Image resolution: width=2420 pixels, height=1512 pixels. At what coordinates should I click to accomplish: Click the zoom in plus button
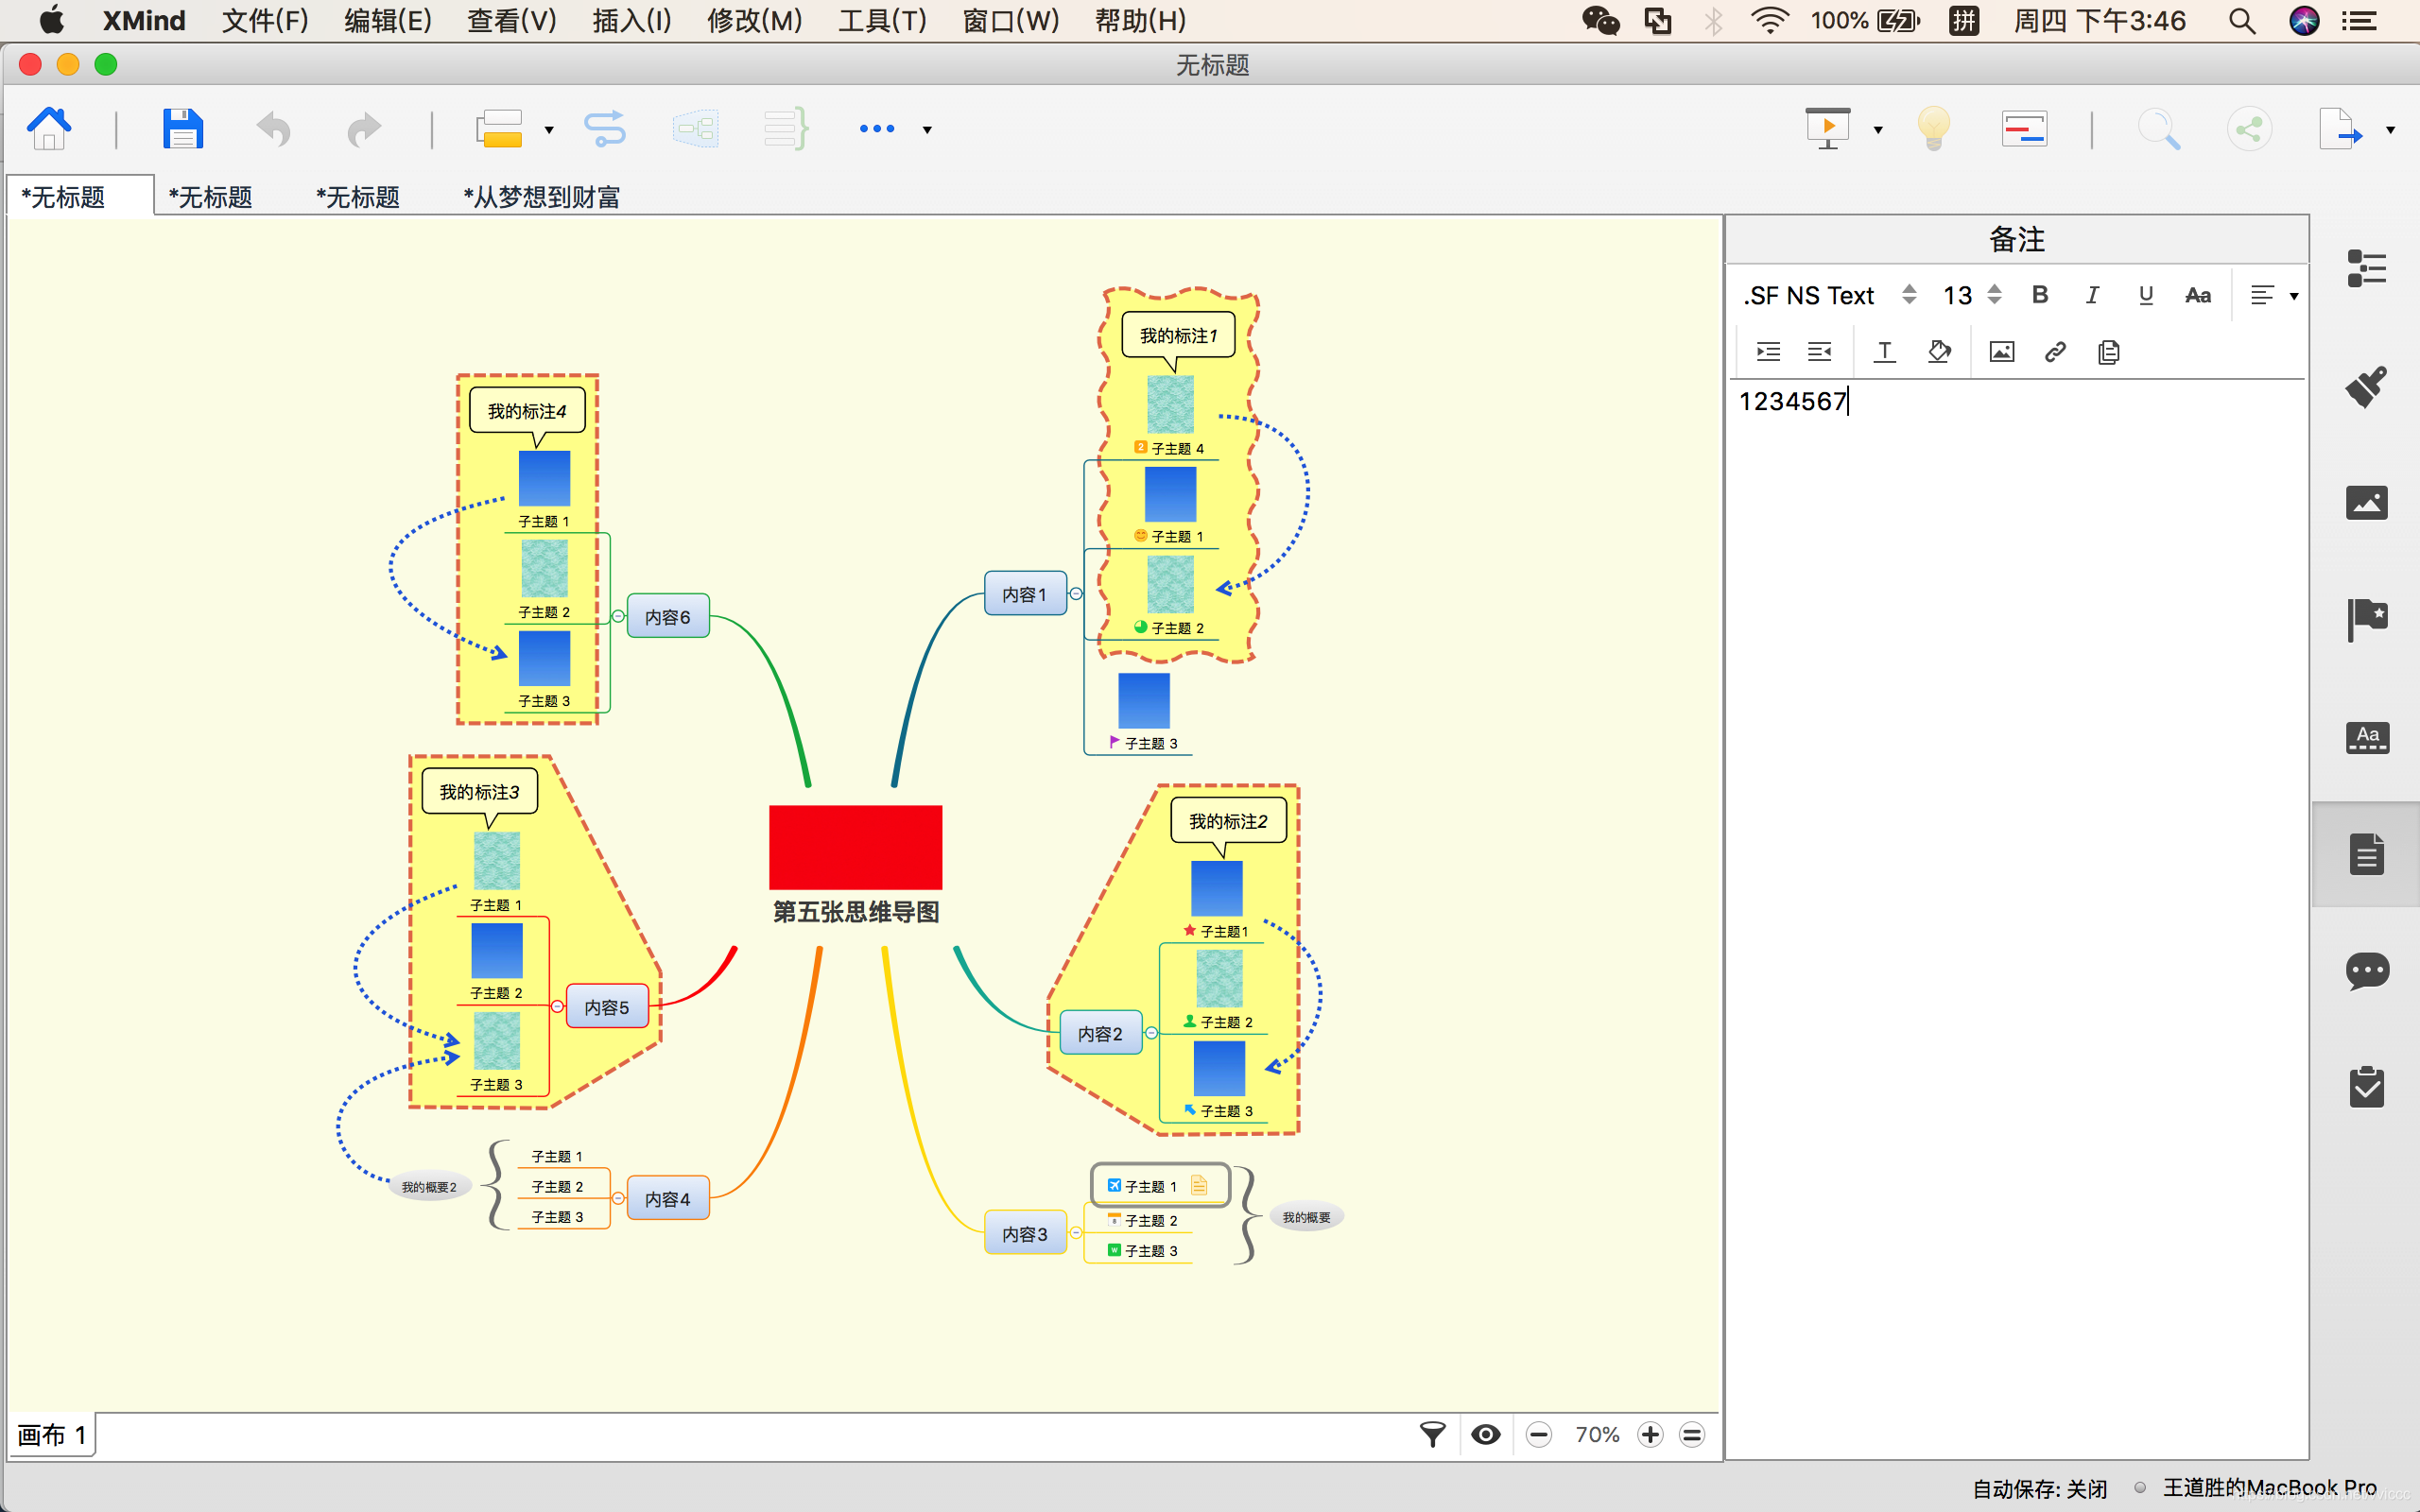coord(1650,1435)
